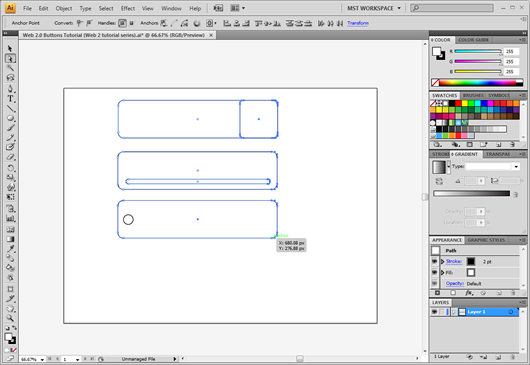Open the Effect menu
530x365 pixels.
click(128, 8)
